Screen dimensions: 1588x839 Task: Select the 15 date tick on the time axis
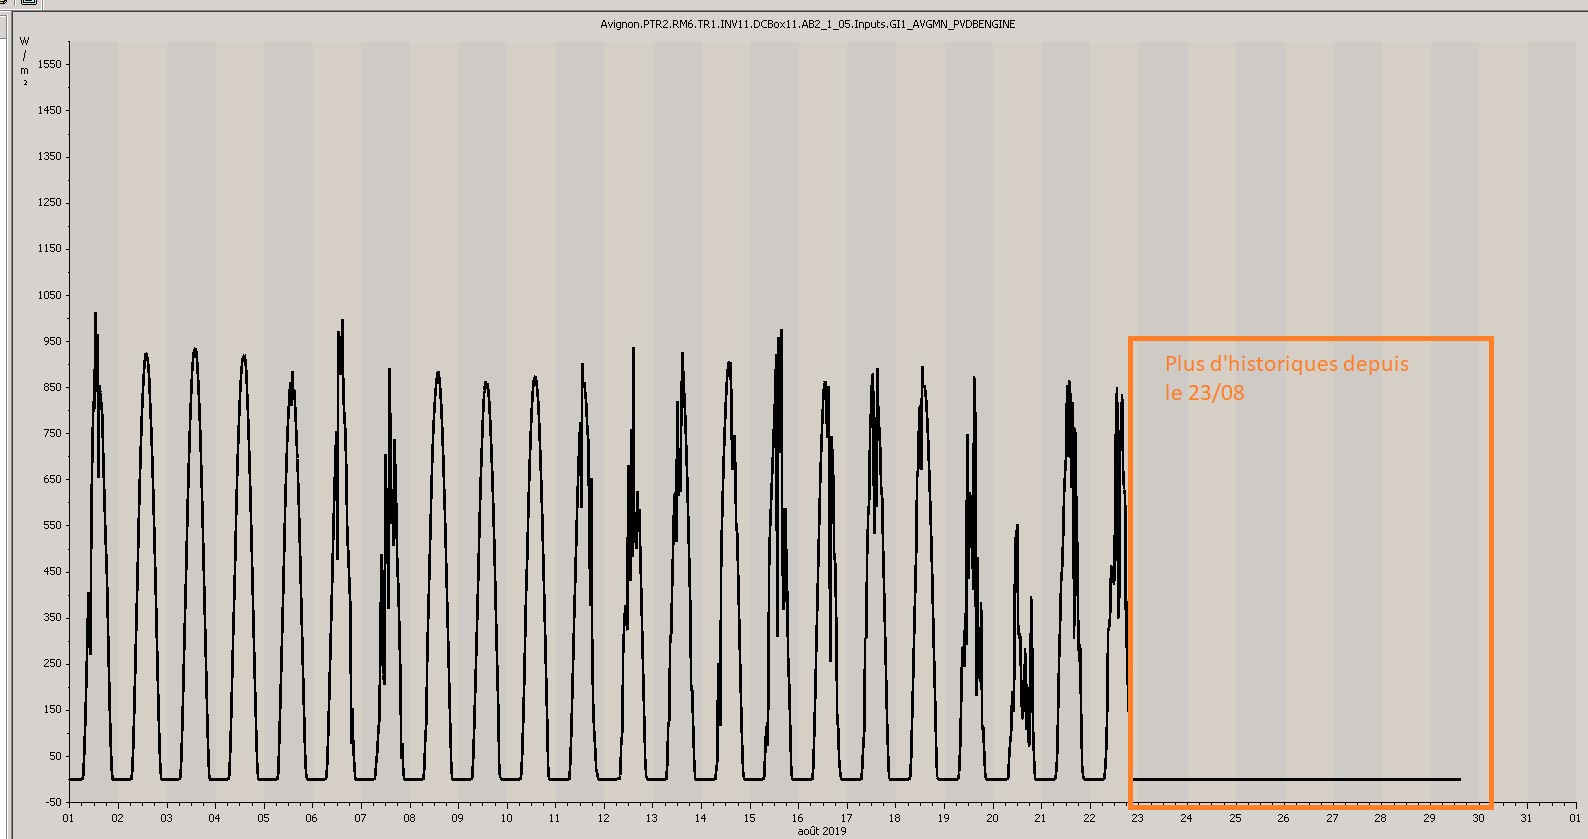(x=749, y=818)
